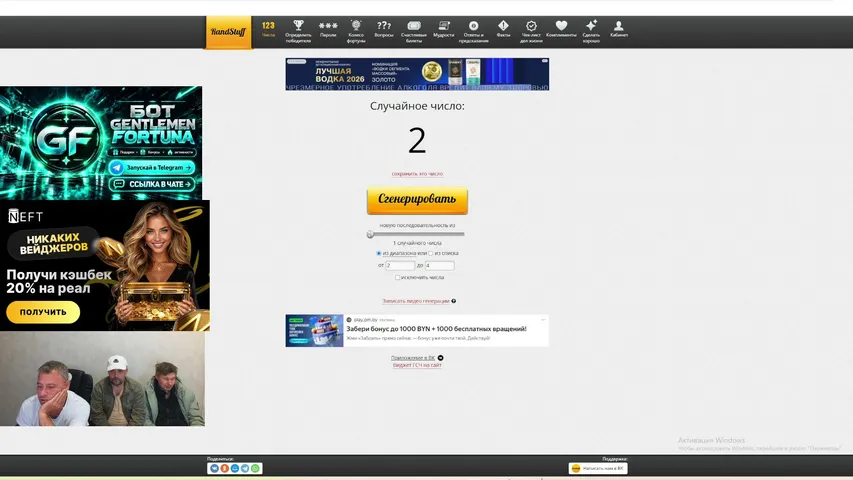853x480 pixels.
Task: Open the Лучшая водка 2026 banner
Action: click(417, 75)
